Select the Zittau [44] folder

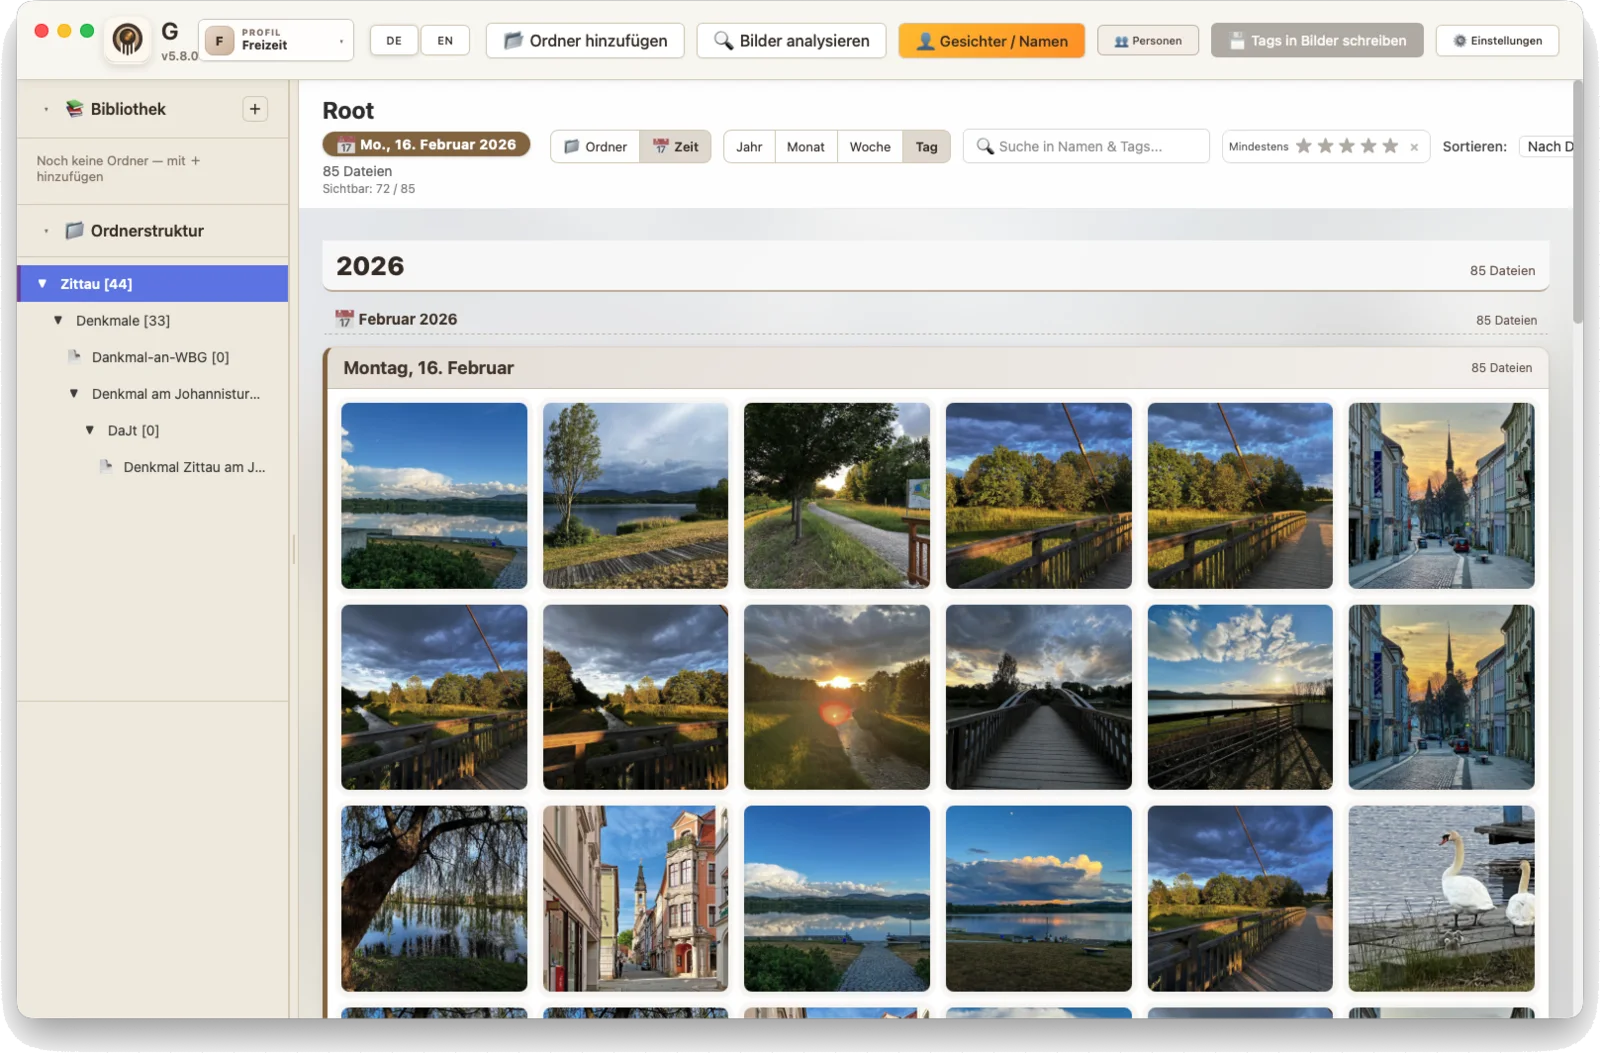tap(153, 283)
